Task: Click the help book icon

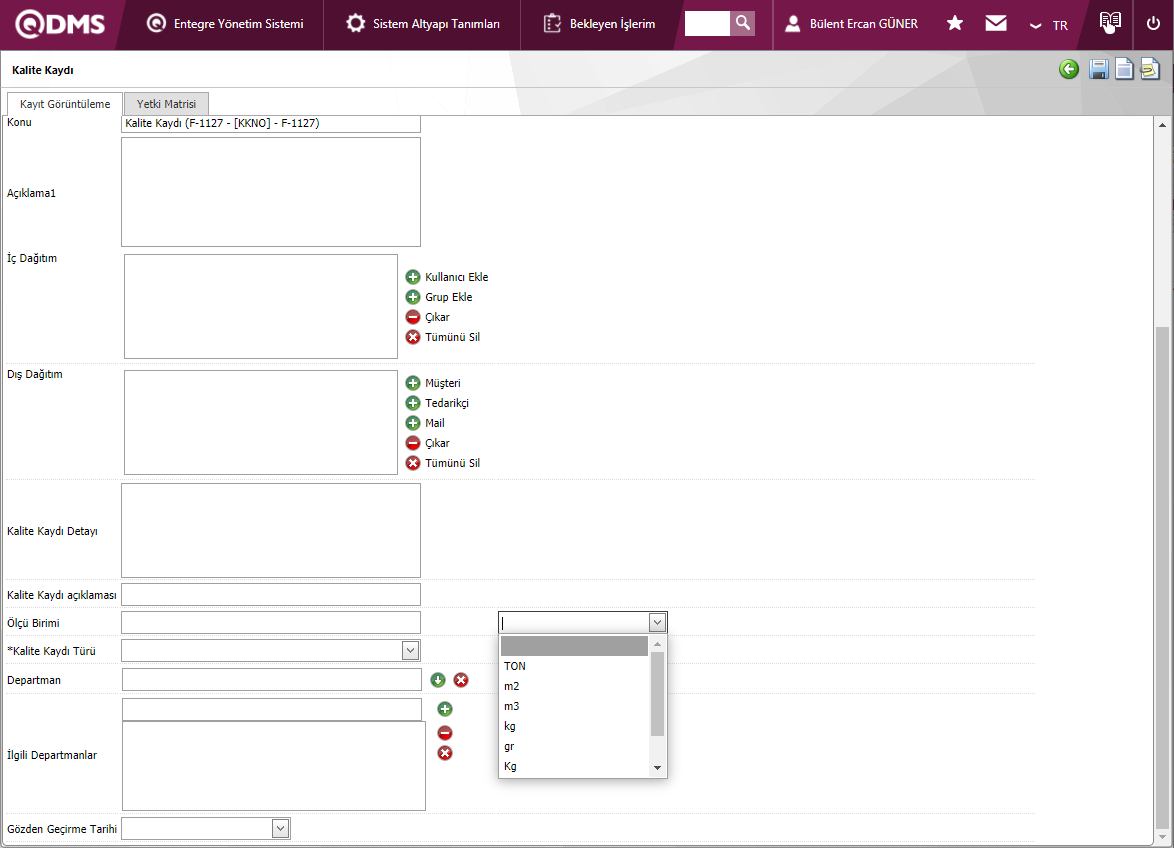Action: (1110, 23)
